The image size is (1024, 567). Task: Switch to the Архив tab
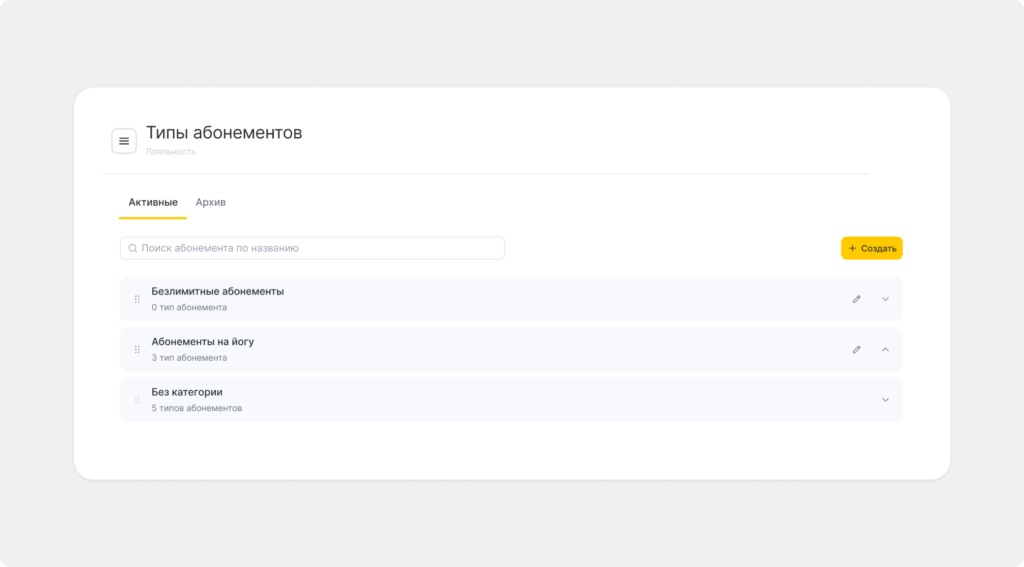click(x=210, y=202)
